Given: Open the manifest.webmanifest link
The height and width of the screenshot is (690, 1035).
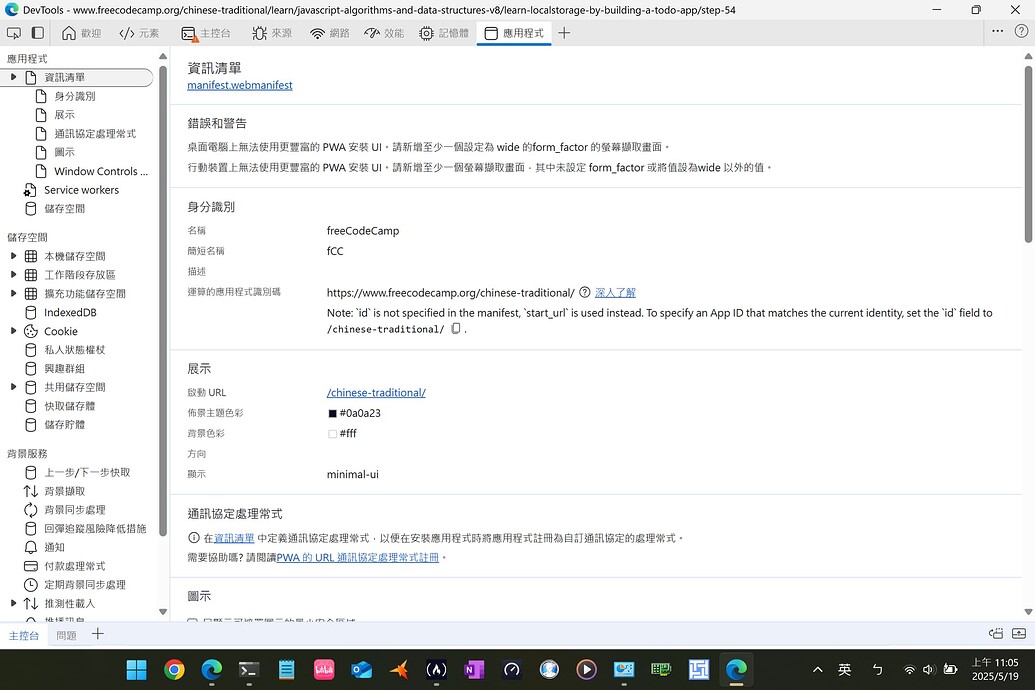Looking at the screenshot, I should click(x=240, y=85).
